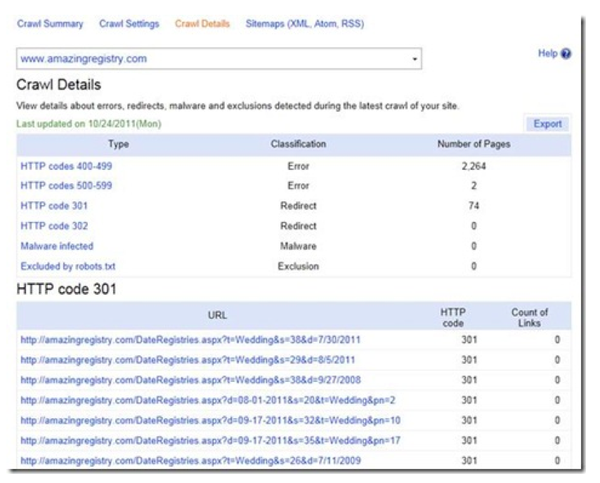View HTTP code 302 redirects
Image resolution: width=600 pixels, height=483 pixels.
coord(54,226)
